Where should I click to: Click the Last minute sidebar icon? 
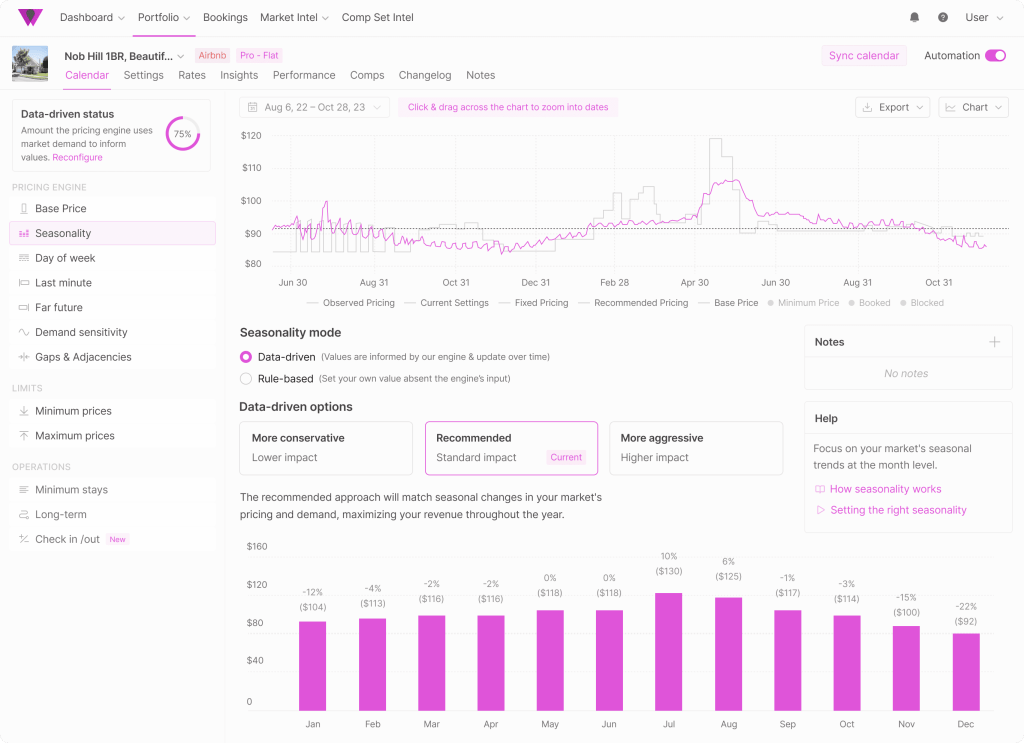[24, 283]
